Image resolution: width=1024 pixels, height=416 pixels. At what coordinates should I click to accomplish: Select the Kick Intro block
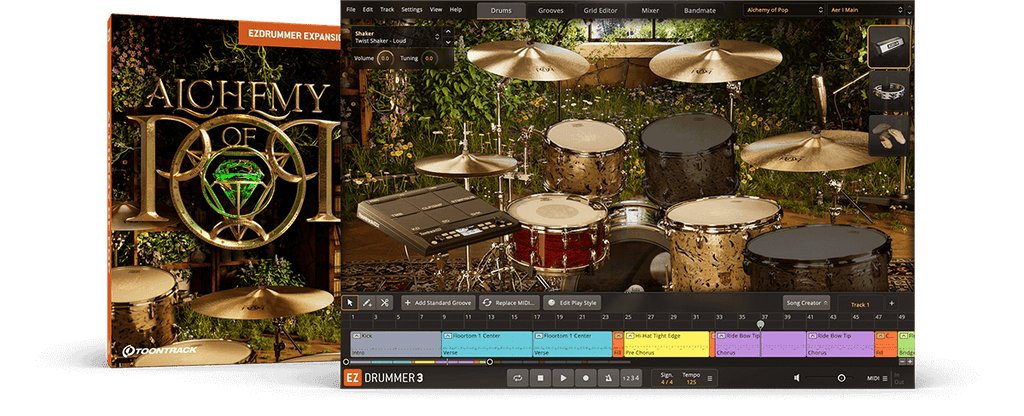pos(395,344)
